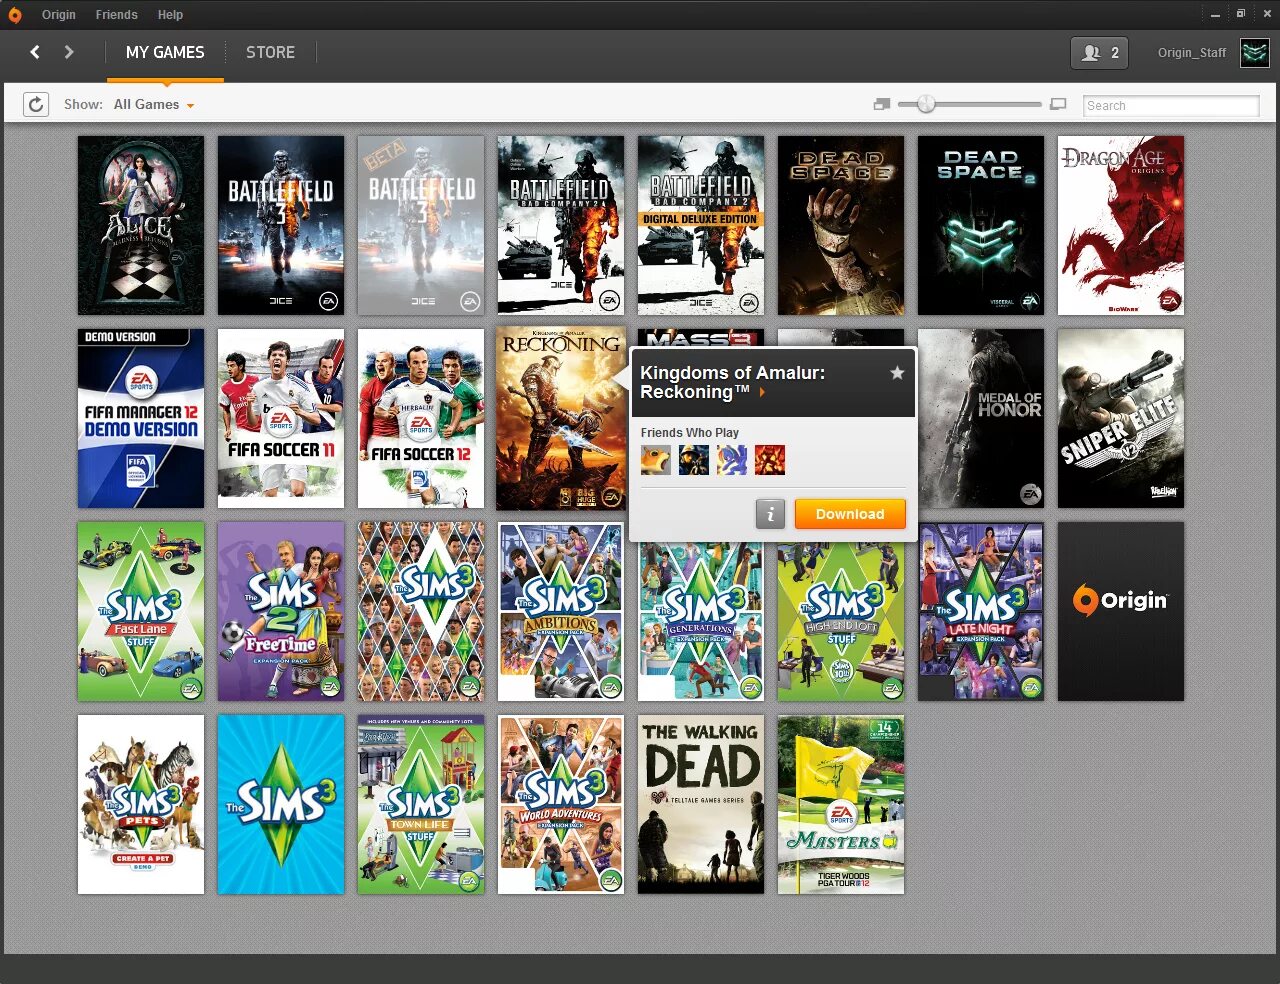
Task: Select FIFA Manager 12 Demo Version
Action: [x=141, y=419]
